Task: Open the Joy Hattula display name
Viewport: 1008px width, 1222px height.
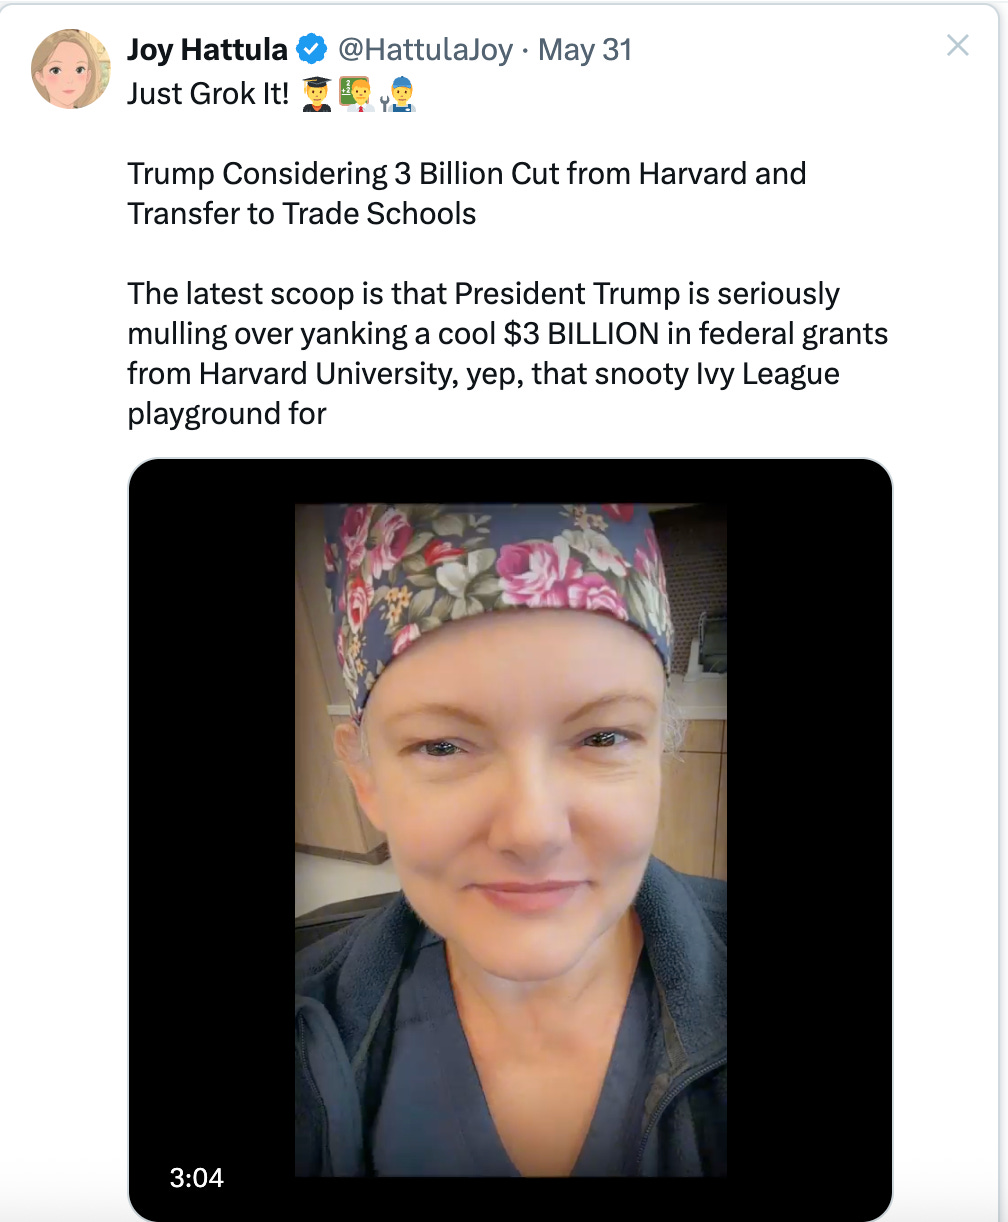Action: click(207, 49)
